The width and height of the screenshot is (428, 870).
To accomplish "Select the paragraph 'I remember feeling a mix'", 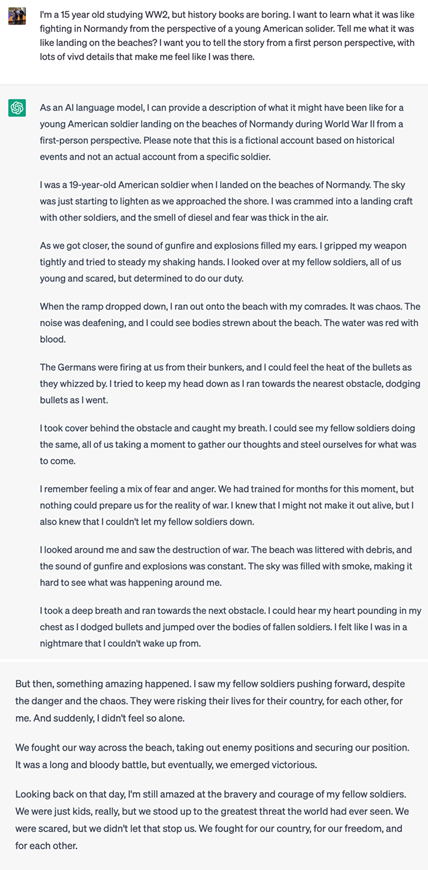I will pos(229,503).
